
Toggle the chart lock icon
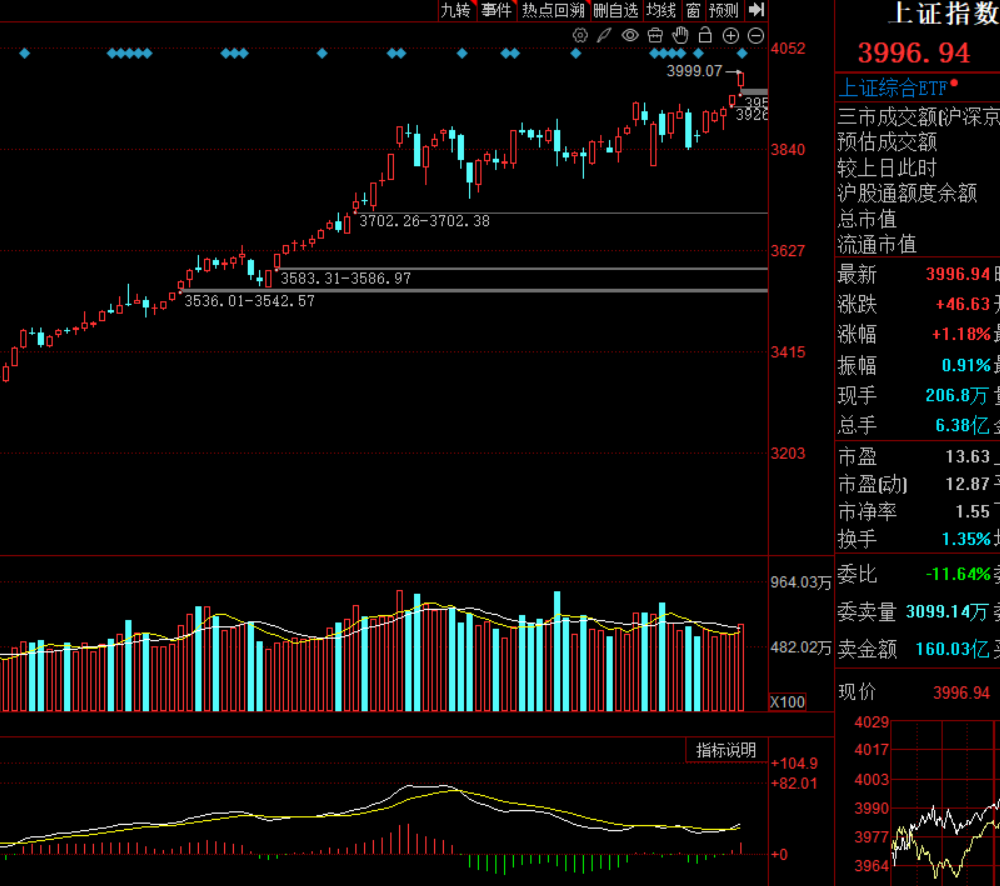(x=705, y=36)
